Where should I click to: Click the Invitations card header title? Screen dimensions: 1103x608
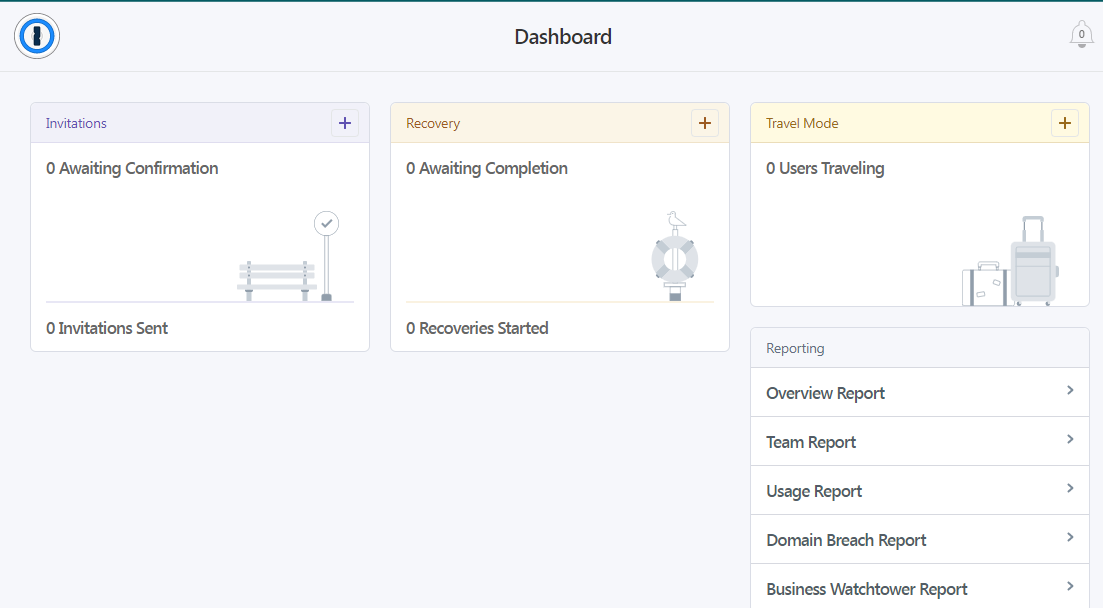click(76, 123)
